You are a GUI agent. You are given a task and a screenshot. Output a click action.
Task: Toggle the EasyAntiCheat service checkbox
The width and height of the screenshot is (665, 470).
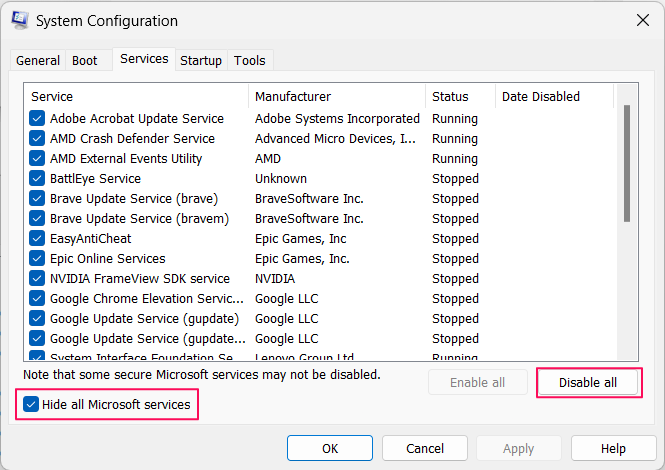[x=37, y=239]
